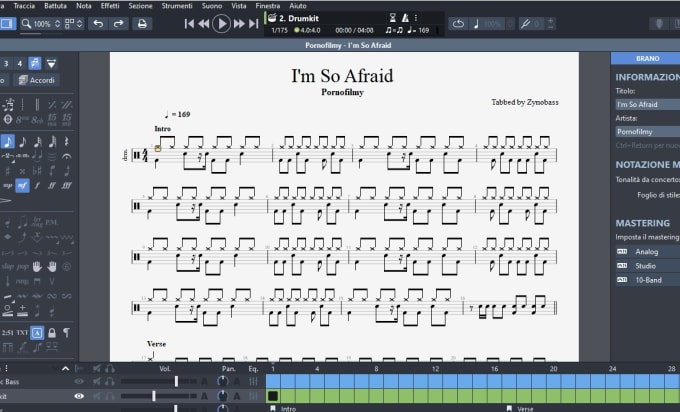Select voice 4
The width and height of the screenshot is (680, 412).
20,64
